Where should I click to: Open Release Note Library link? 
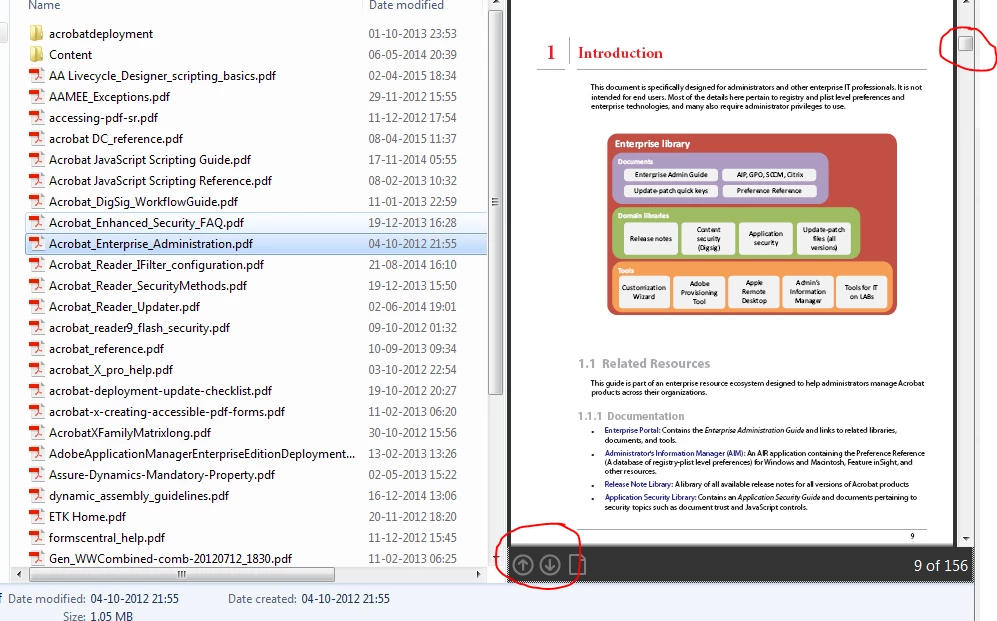pyautogui.click(x=638, y=484)
